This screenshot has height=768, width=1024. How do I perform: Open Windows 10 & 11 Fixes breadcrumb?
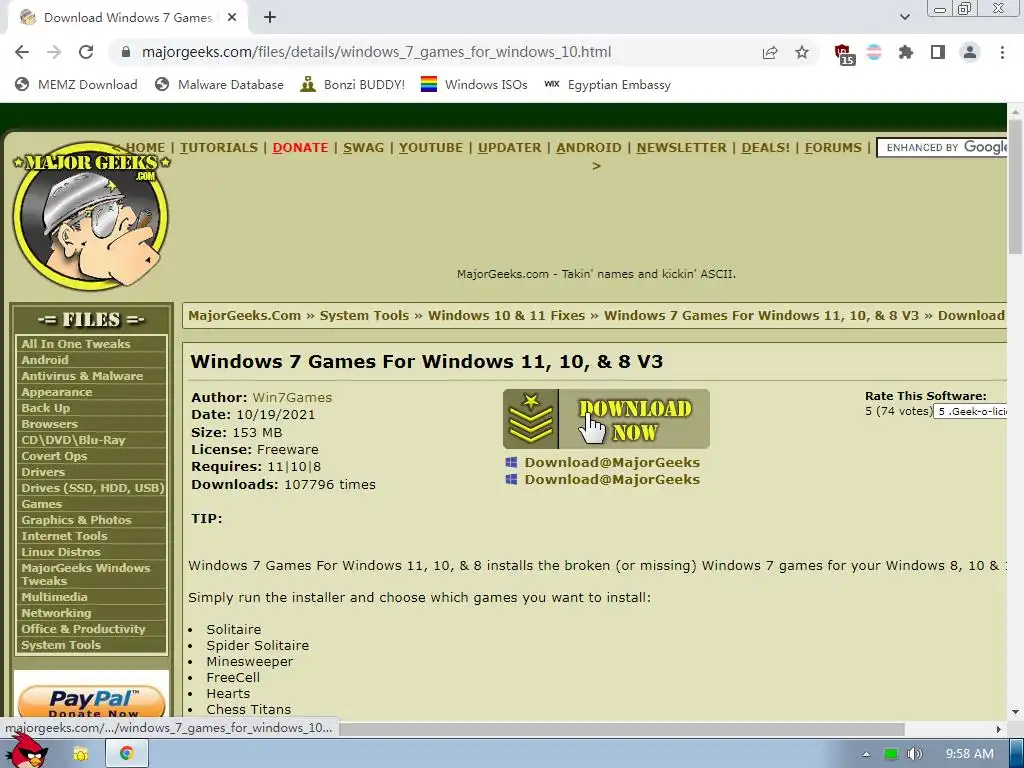[506, 315]
